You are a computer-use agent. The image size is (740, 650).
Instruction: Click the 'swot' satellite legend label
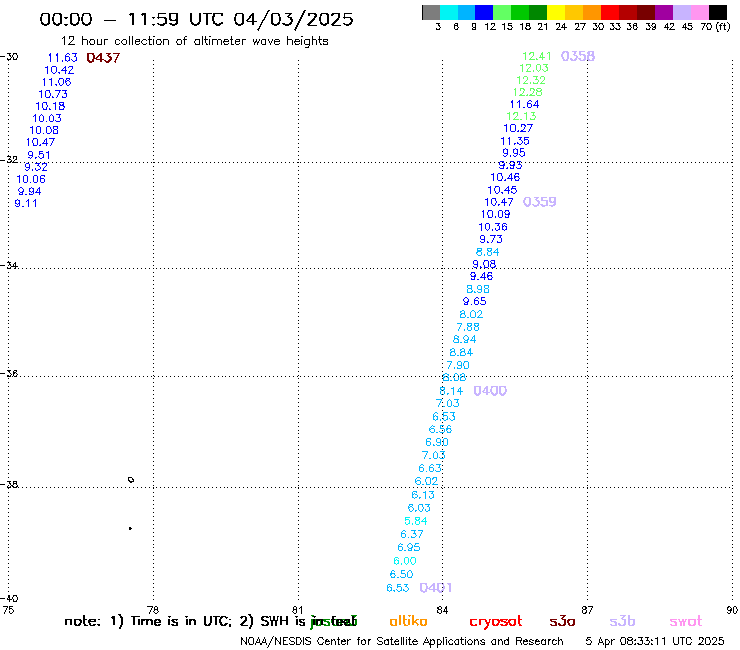click(686, 621)
